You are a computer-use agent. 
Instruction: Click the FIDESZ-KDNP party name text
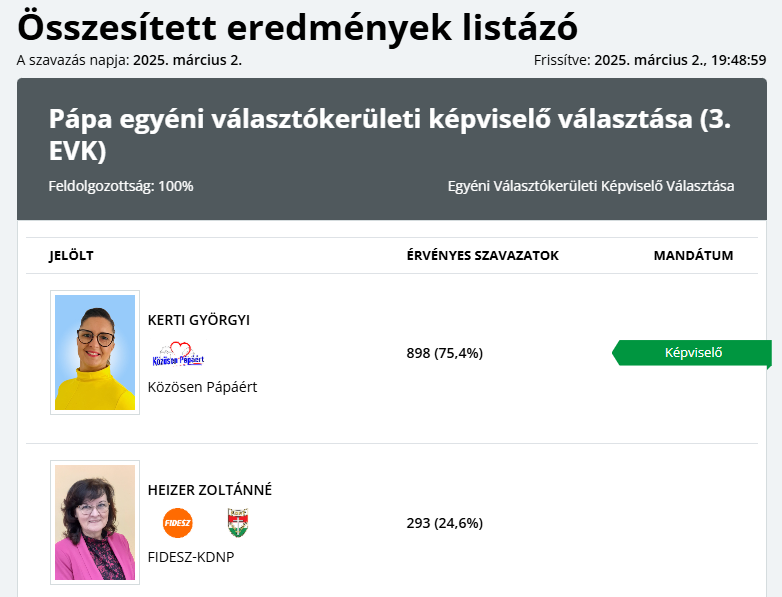tap(190, 557)
